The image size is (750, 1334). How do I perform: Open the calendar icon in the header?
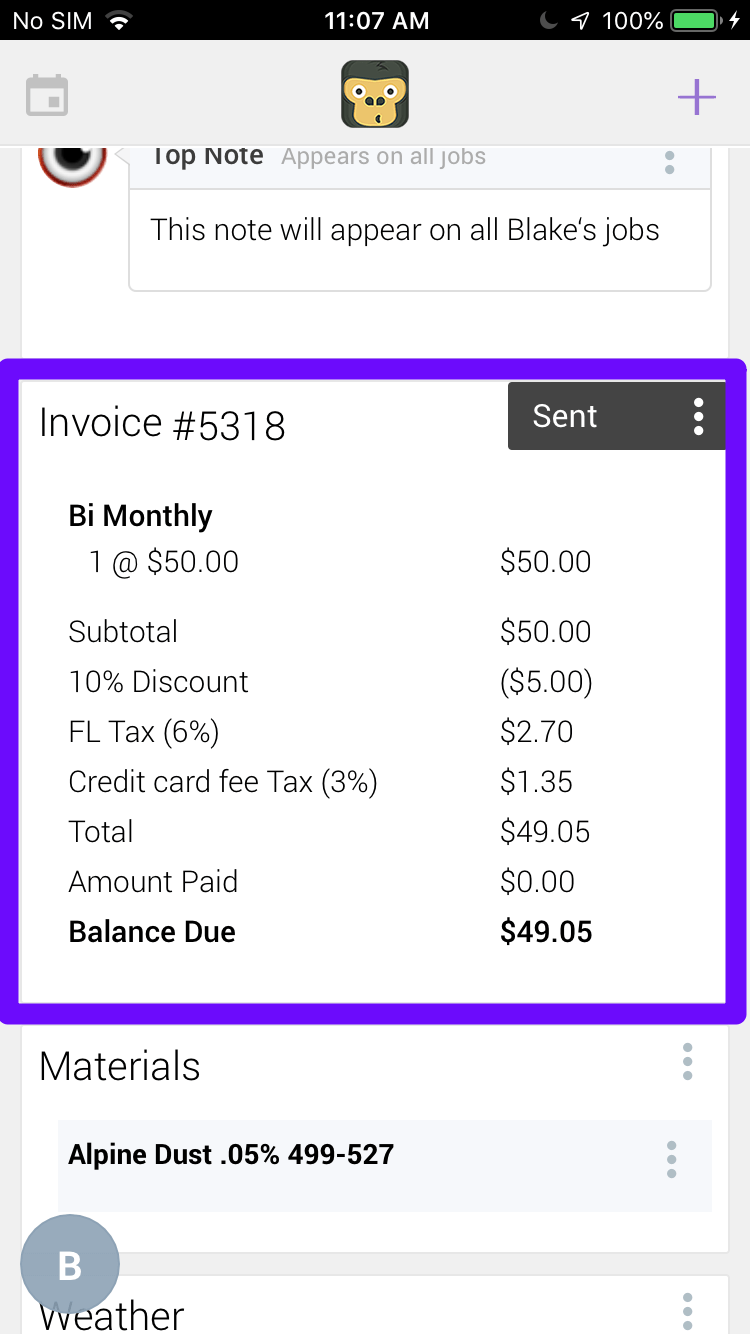47,96
